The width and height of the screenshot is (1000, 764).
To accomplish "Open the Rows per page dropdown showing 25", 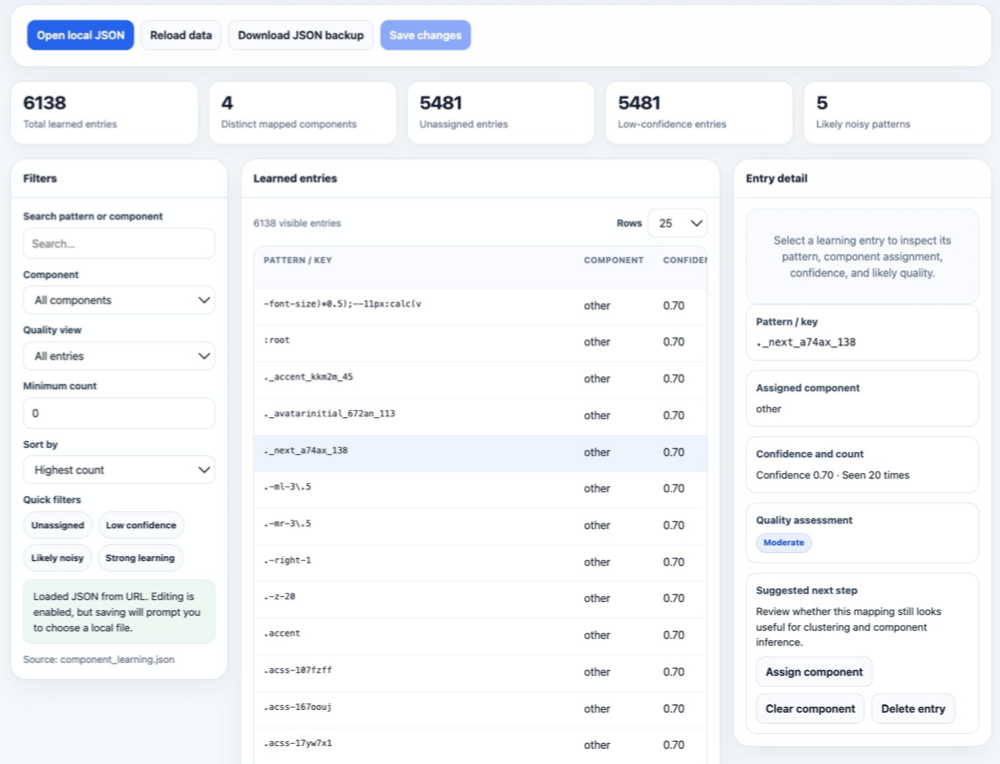I will point(677,223).
